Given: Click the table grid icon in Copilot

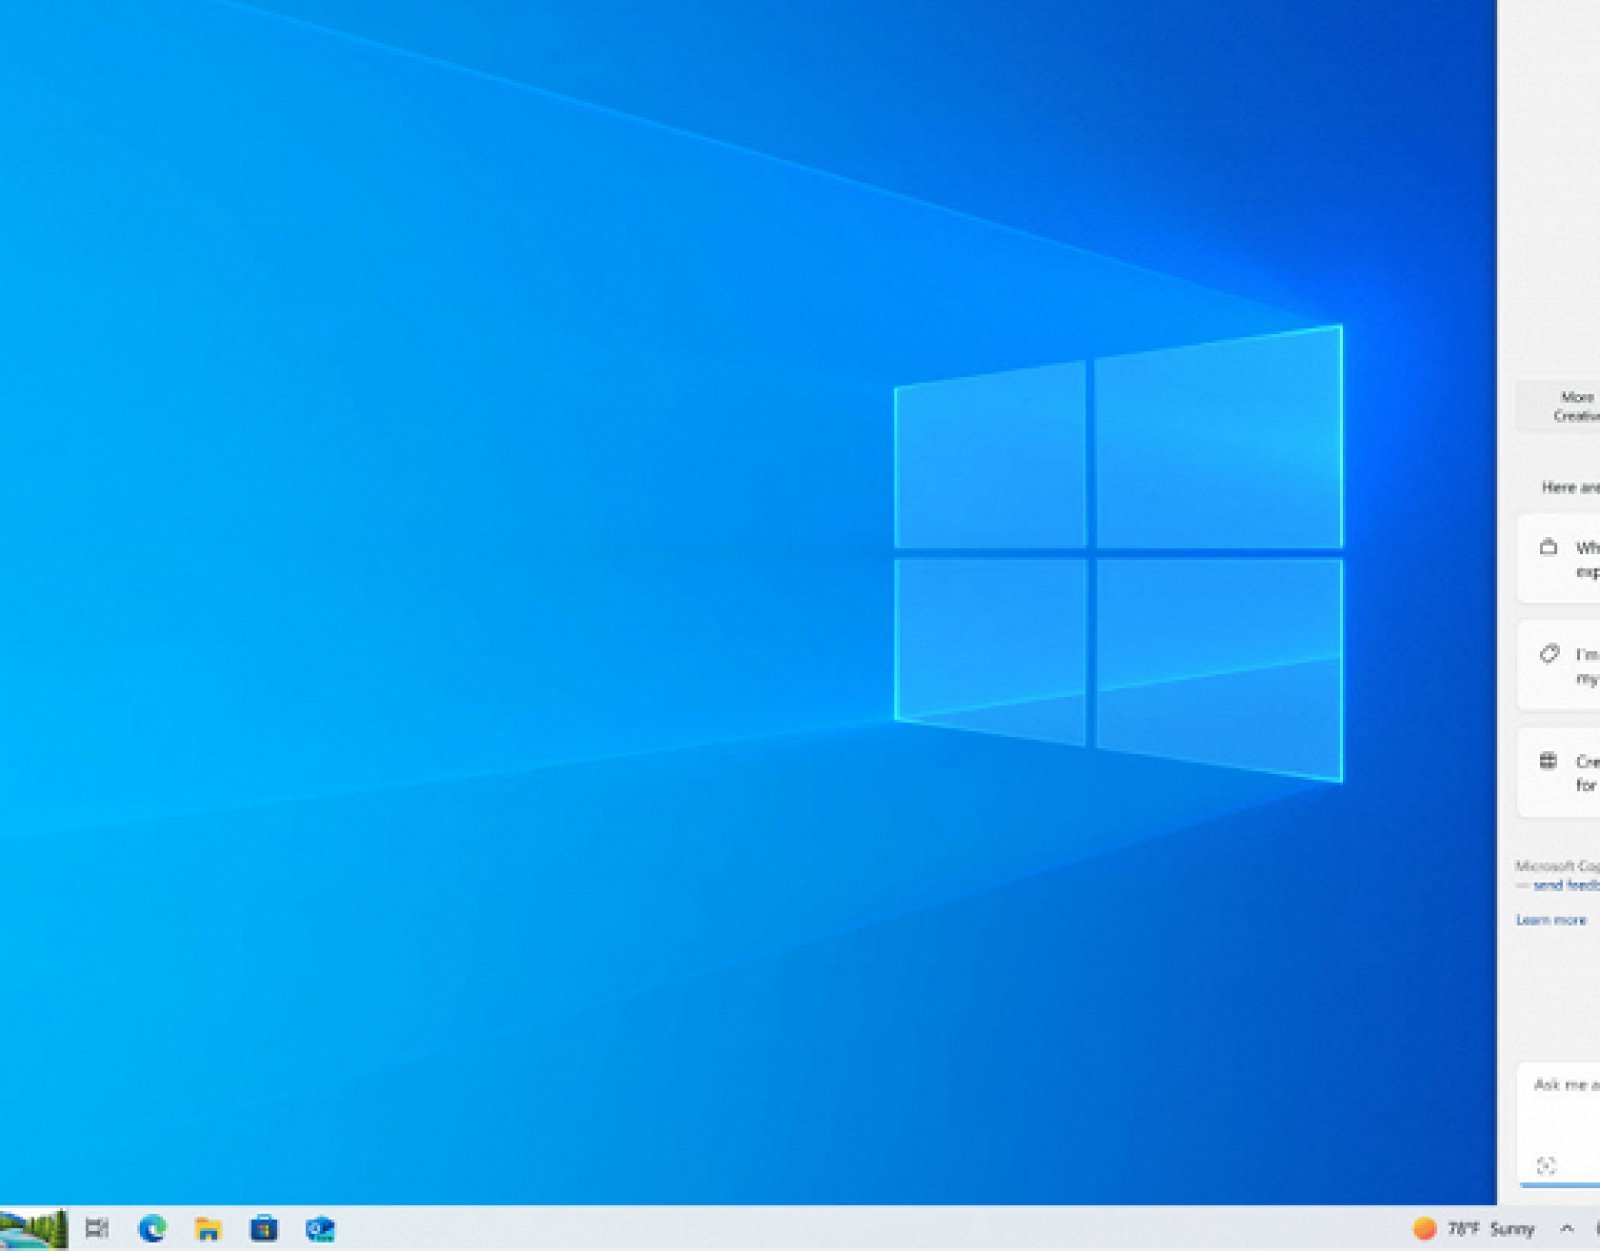Looking at the screenshot, I should [1548, 761].
